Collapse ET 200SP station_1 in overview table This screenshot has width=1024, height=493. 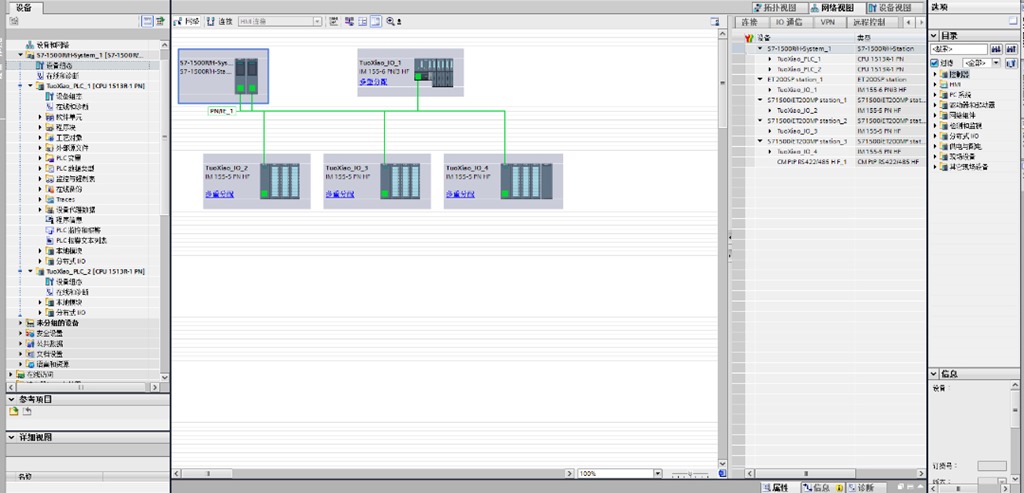[760, 79]
